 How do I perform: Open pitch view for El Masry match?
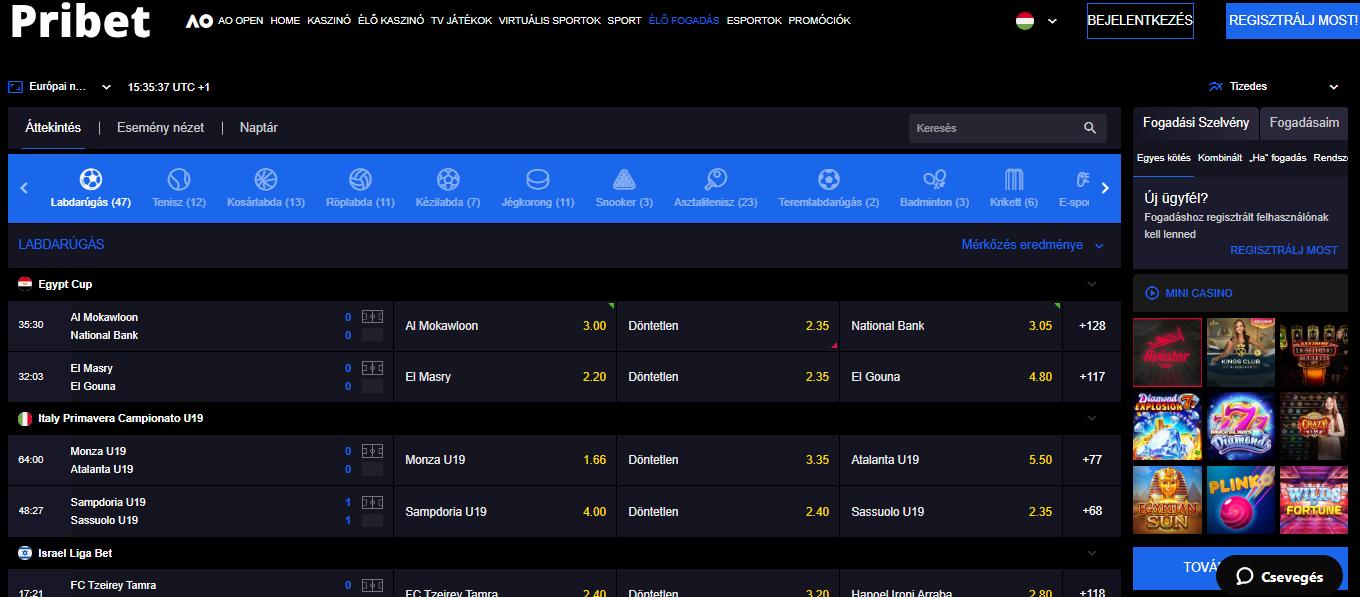point(372,368)
